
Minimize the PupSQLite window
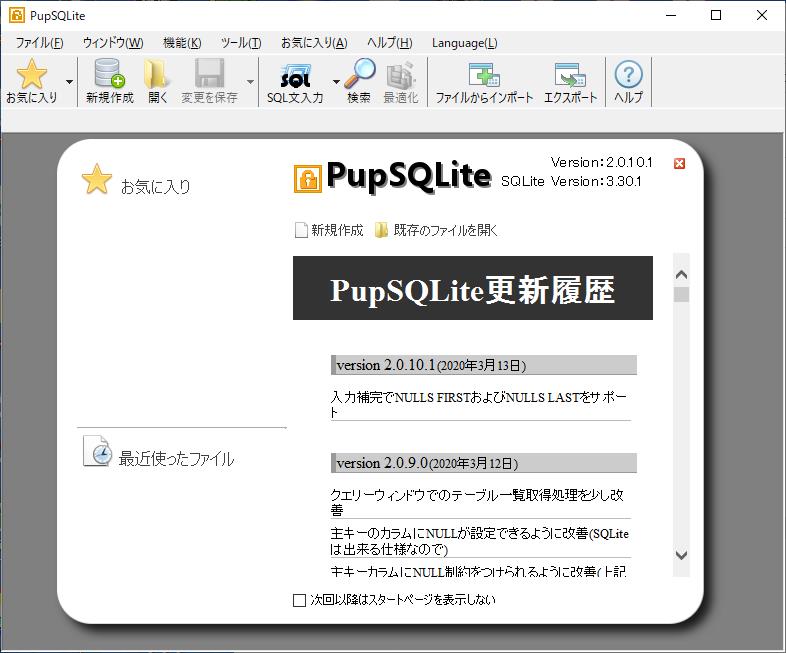[671, 15]
